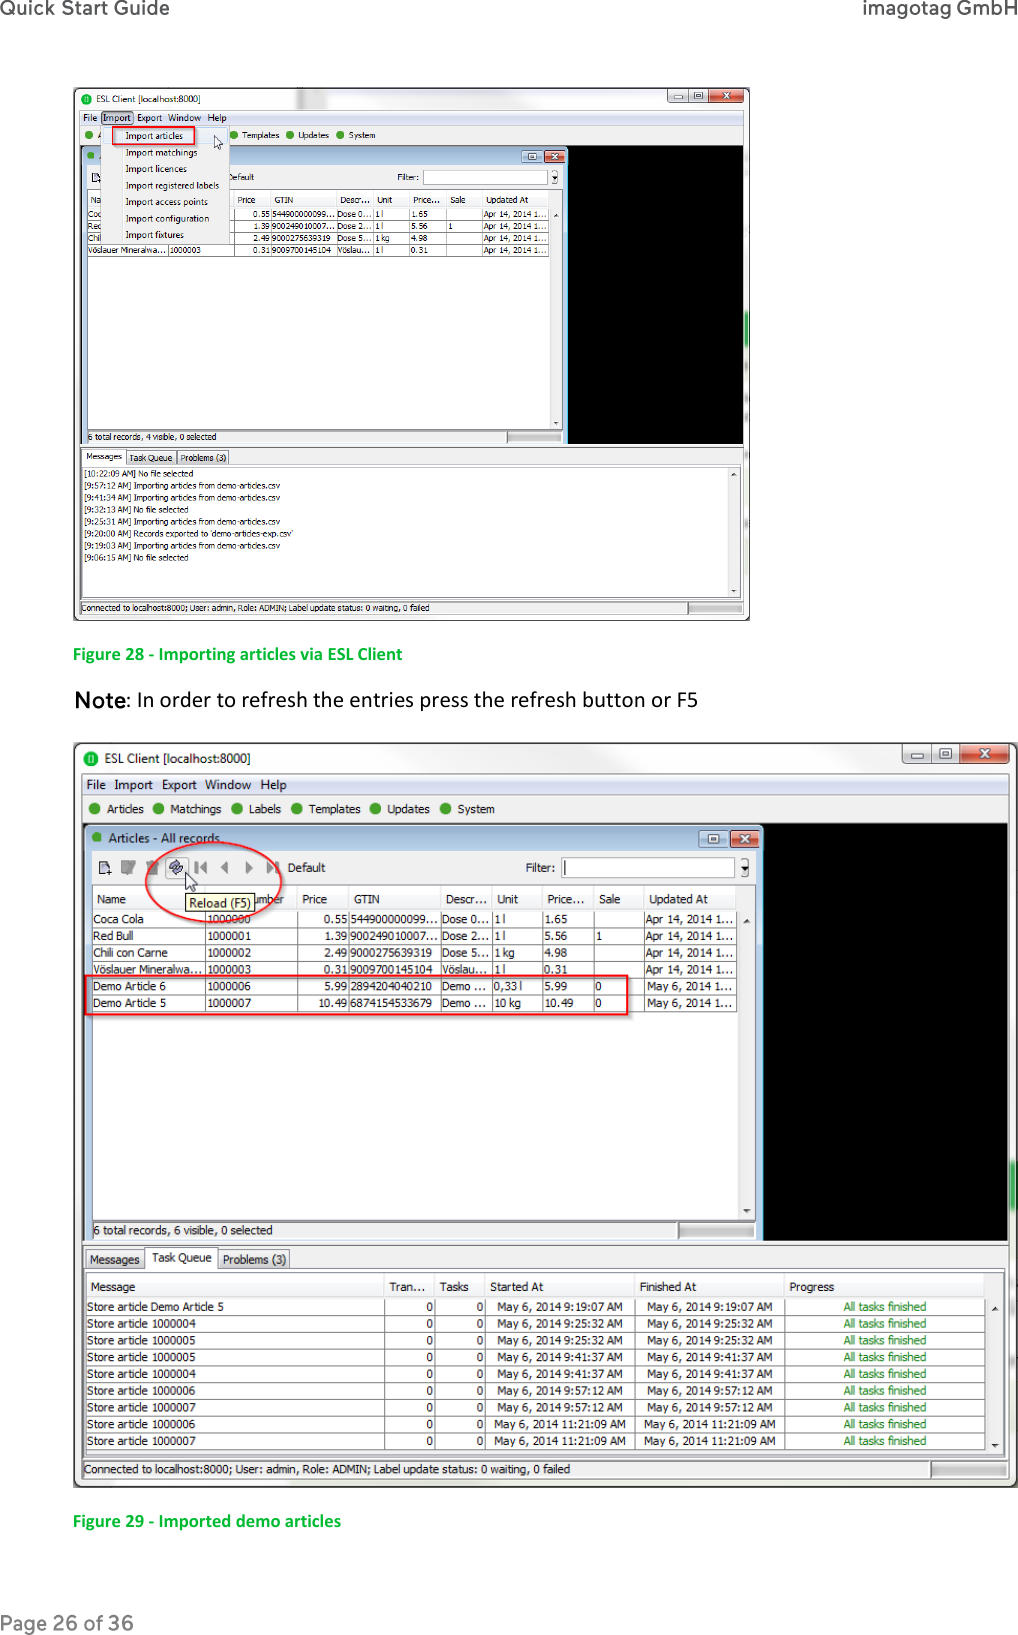Switch to Problems (3) tab in lower window
Screen dimensions: 1018x1635
coord(254,1259)
